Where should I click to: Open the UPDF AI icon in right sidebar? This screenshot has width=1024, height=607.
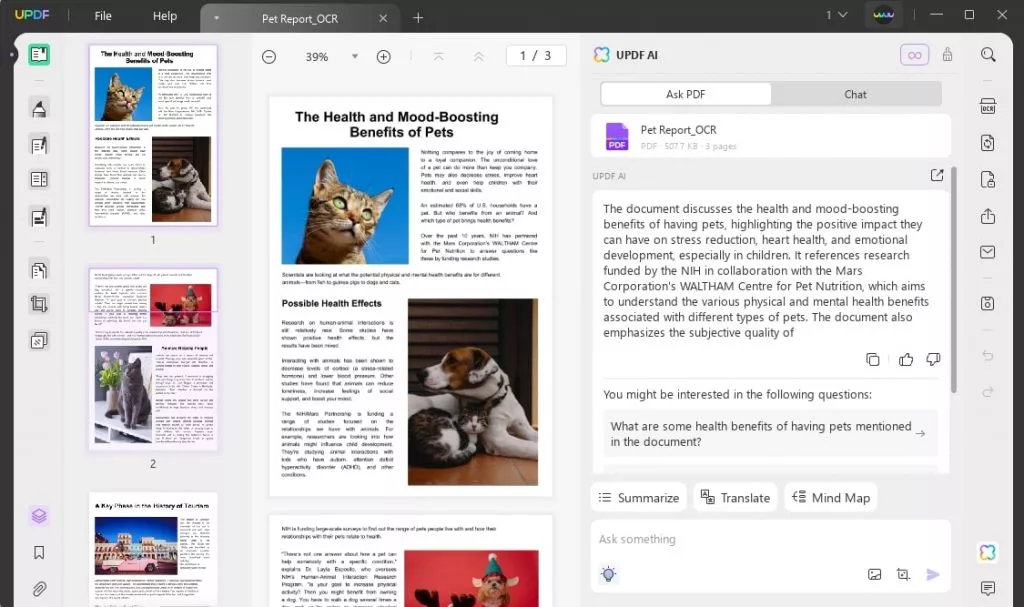coord(988,552)
